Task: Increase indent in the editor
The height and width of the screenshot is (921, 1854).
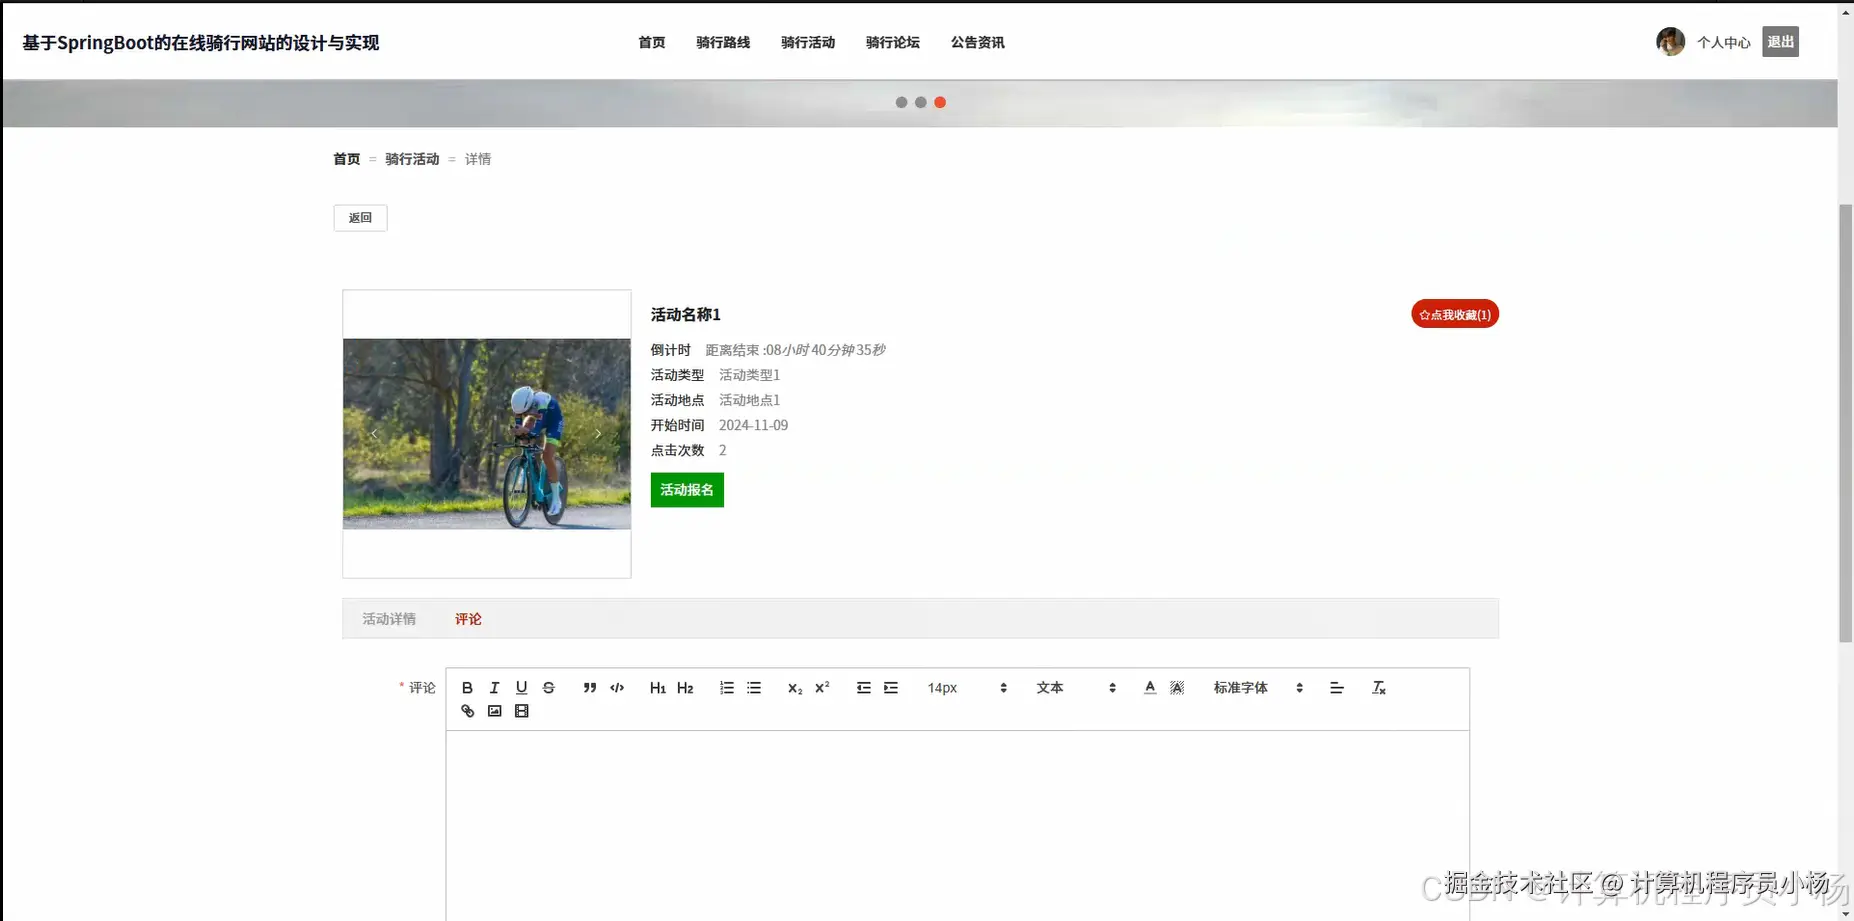Action: [x=891, y=688]
